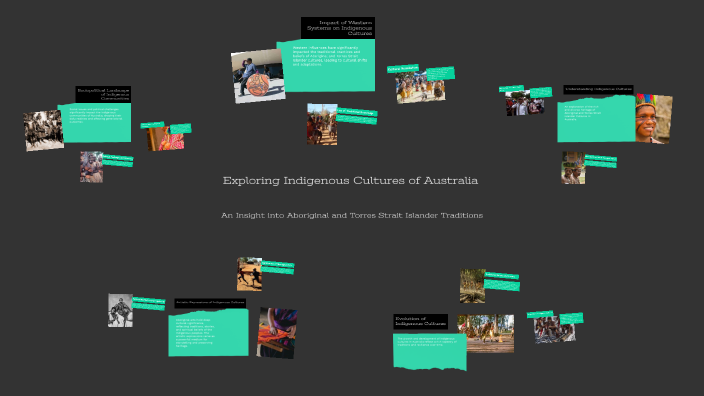
Task: Select the tilted photo of seated group at far right of Evolution
Action: coord(554,330)
